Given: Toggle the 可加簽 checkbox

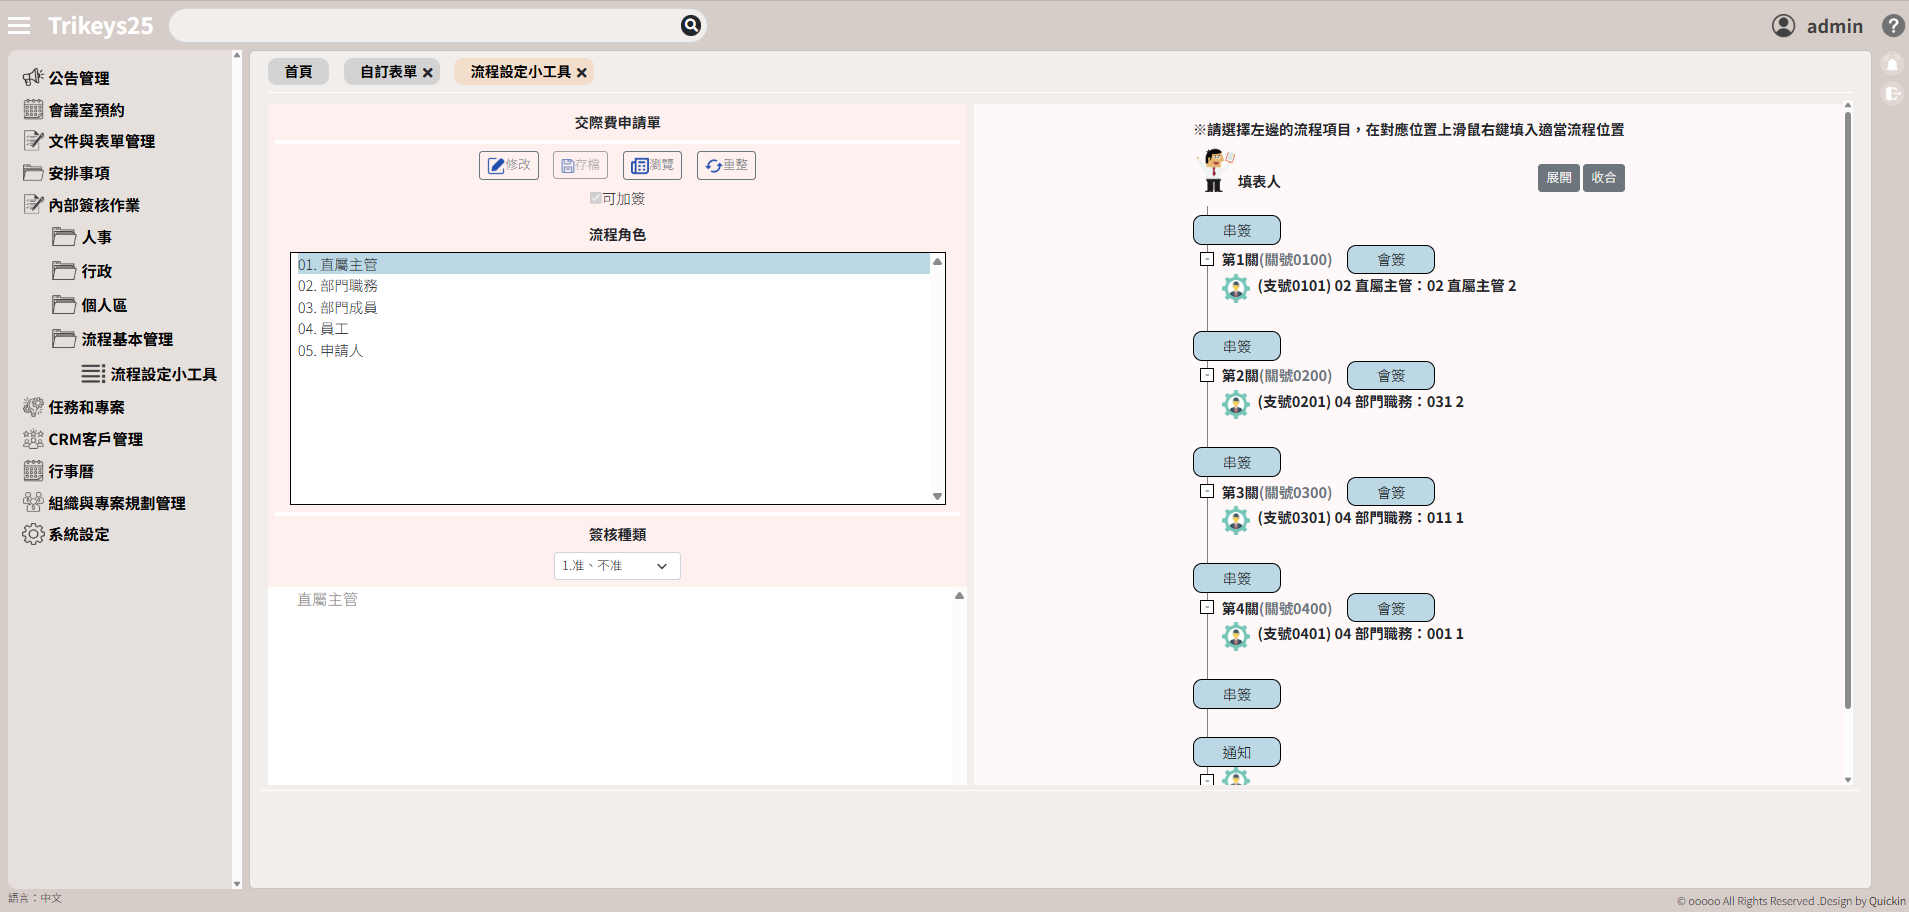Looking at the screenshot, I should (596, 199).
